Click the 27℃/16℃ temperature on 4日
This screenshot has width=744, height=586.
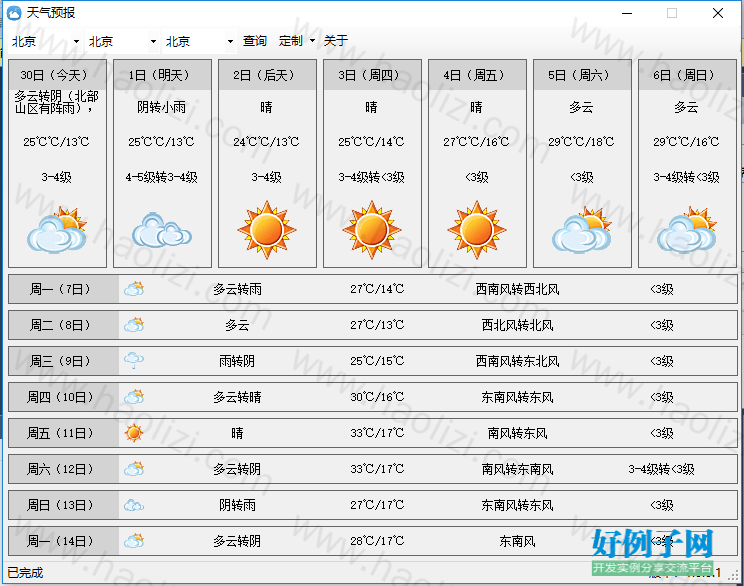(476, 142)
